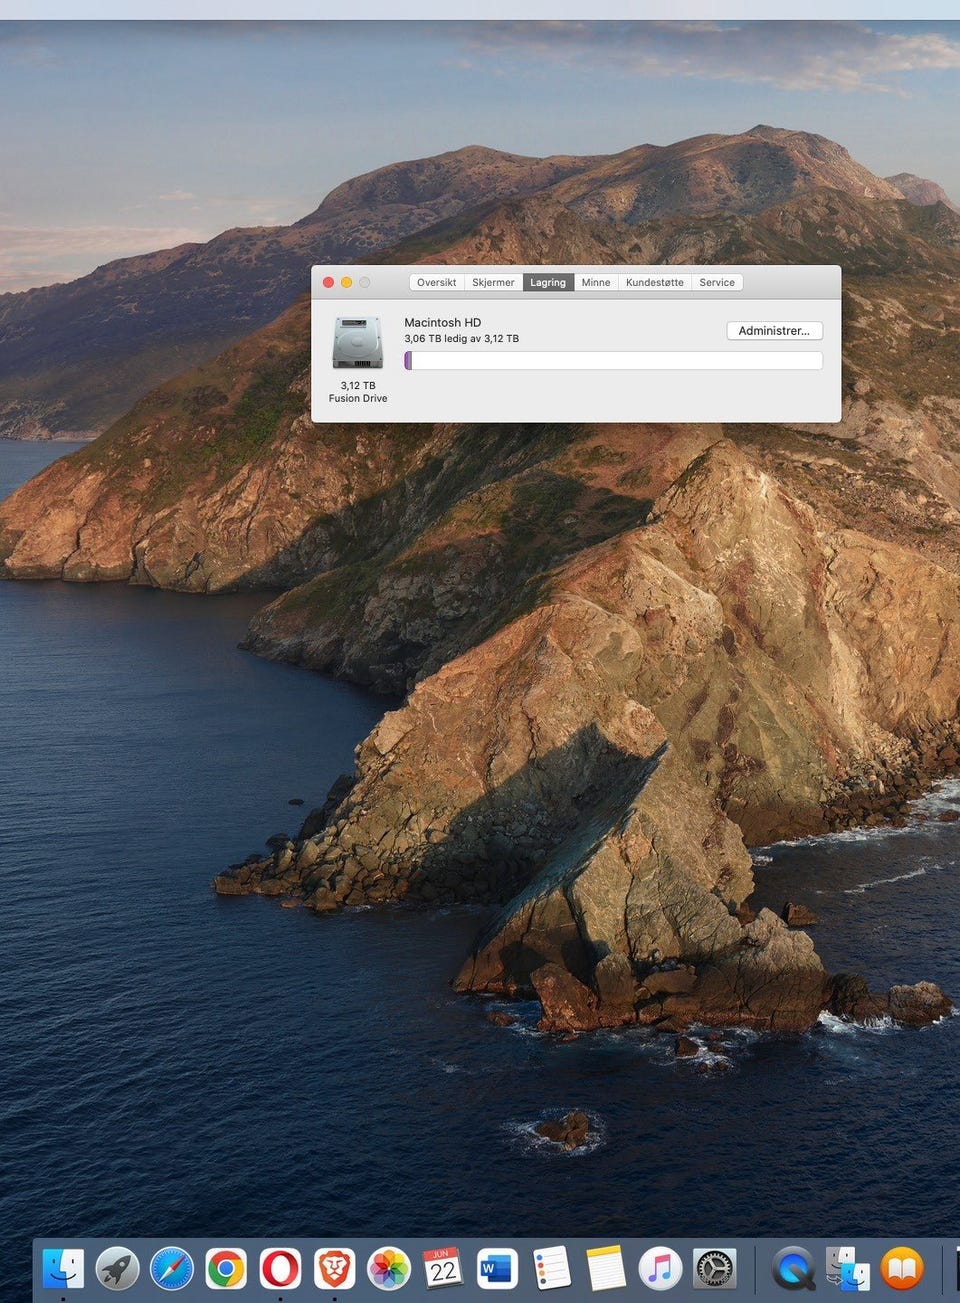The width and height of the screenshot is (960, 1303).
Task: Open the Brave browser lion icon
Action: pos(334,1269)
